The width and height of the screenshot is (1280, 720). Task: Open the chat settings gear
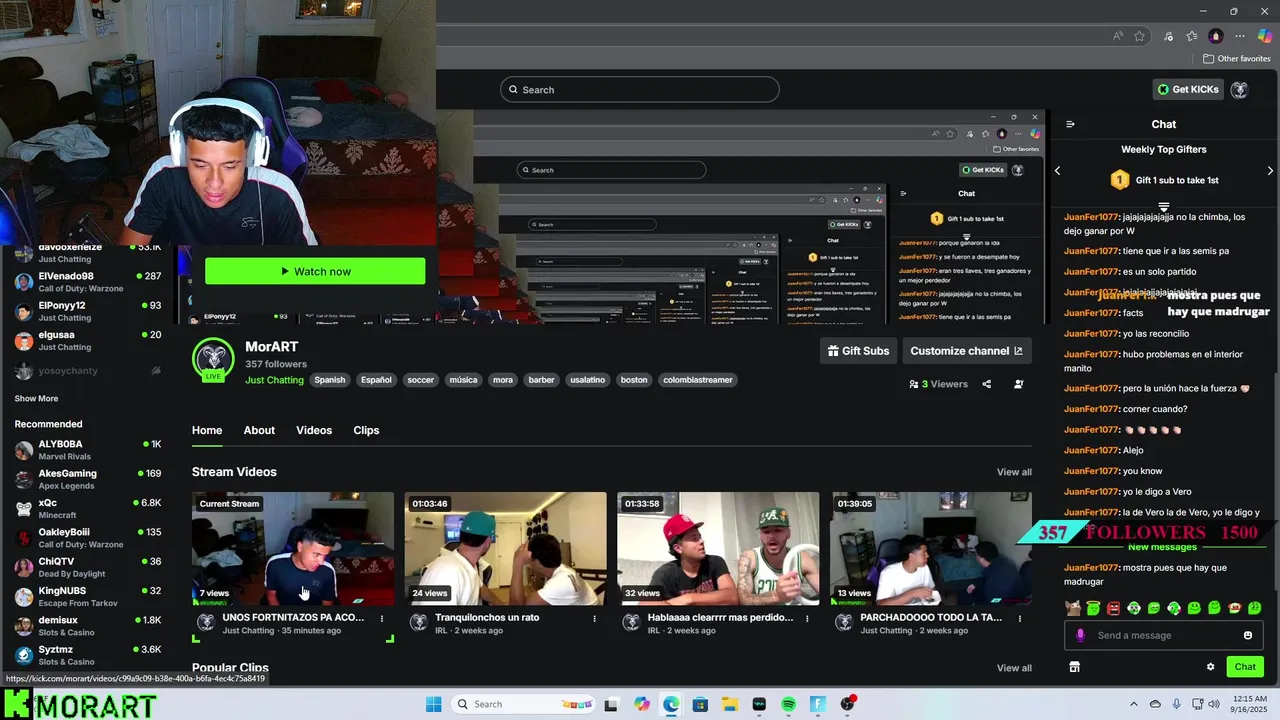coord(1210,667)
